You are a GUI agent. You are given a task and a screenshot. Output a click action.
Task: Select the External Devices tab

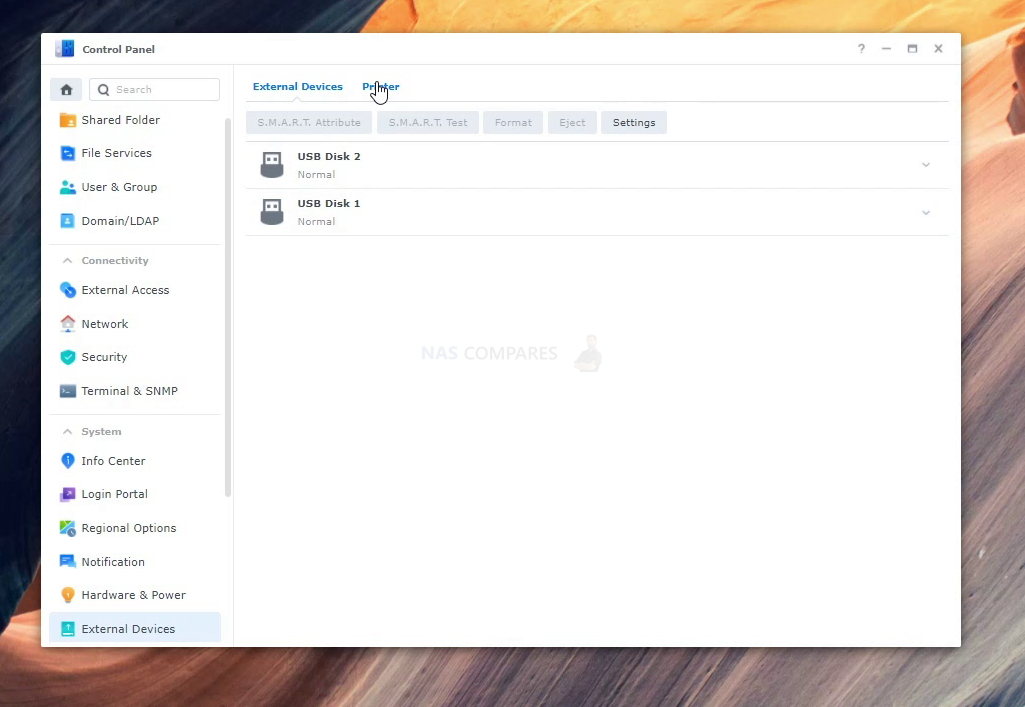[297, 86]
